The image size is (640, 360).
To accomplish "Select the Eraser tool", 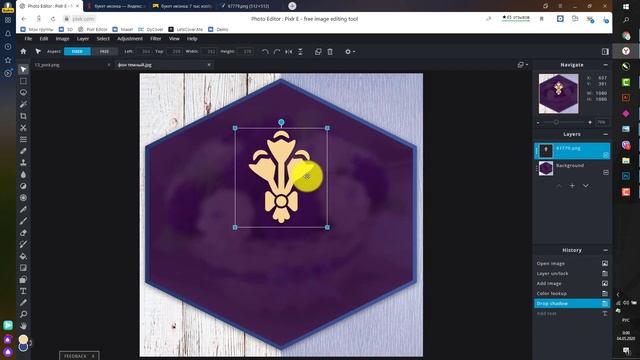I will (x=23, y=233).
